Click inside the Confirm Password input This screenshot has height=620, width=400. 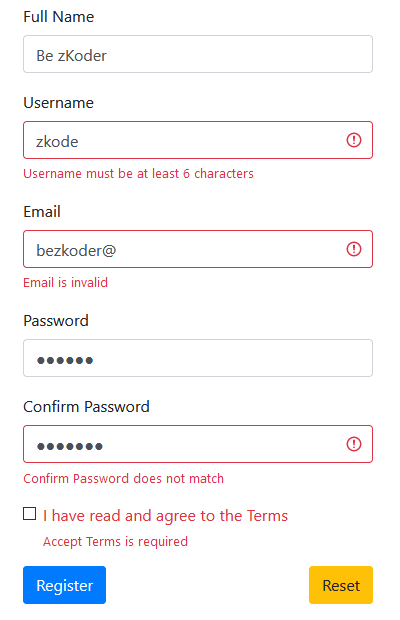[x=198, y=444]
